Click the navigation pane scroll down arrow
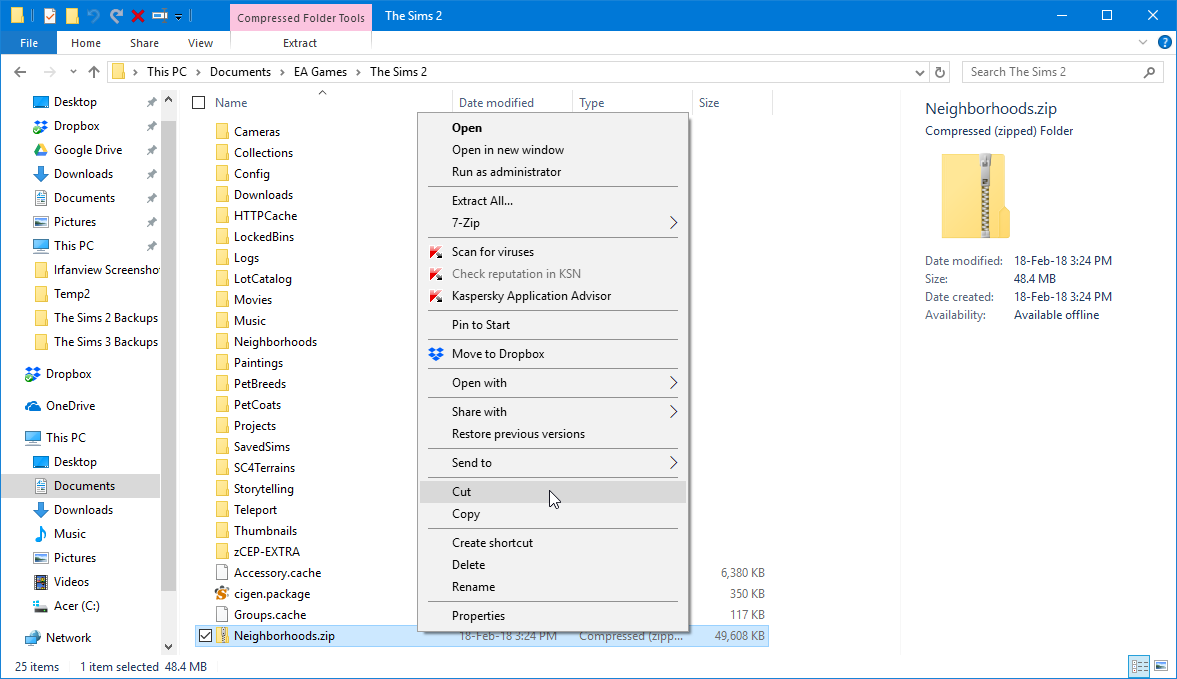The height and width of the screenshot is (679, 1177). click(168, 647)
